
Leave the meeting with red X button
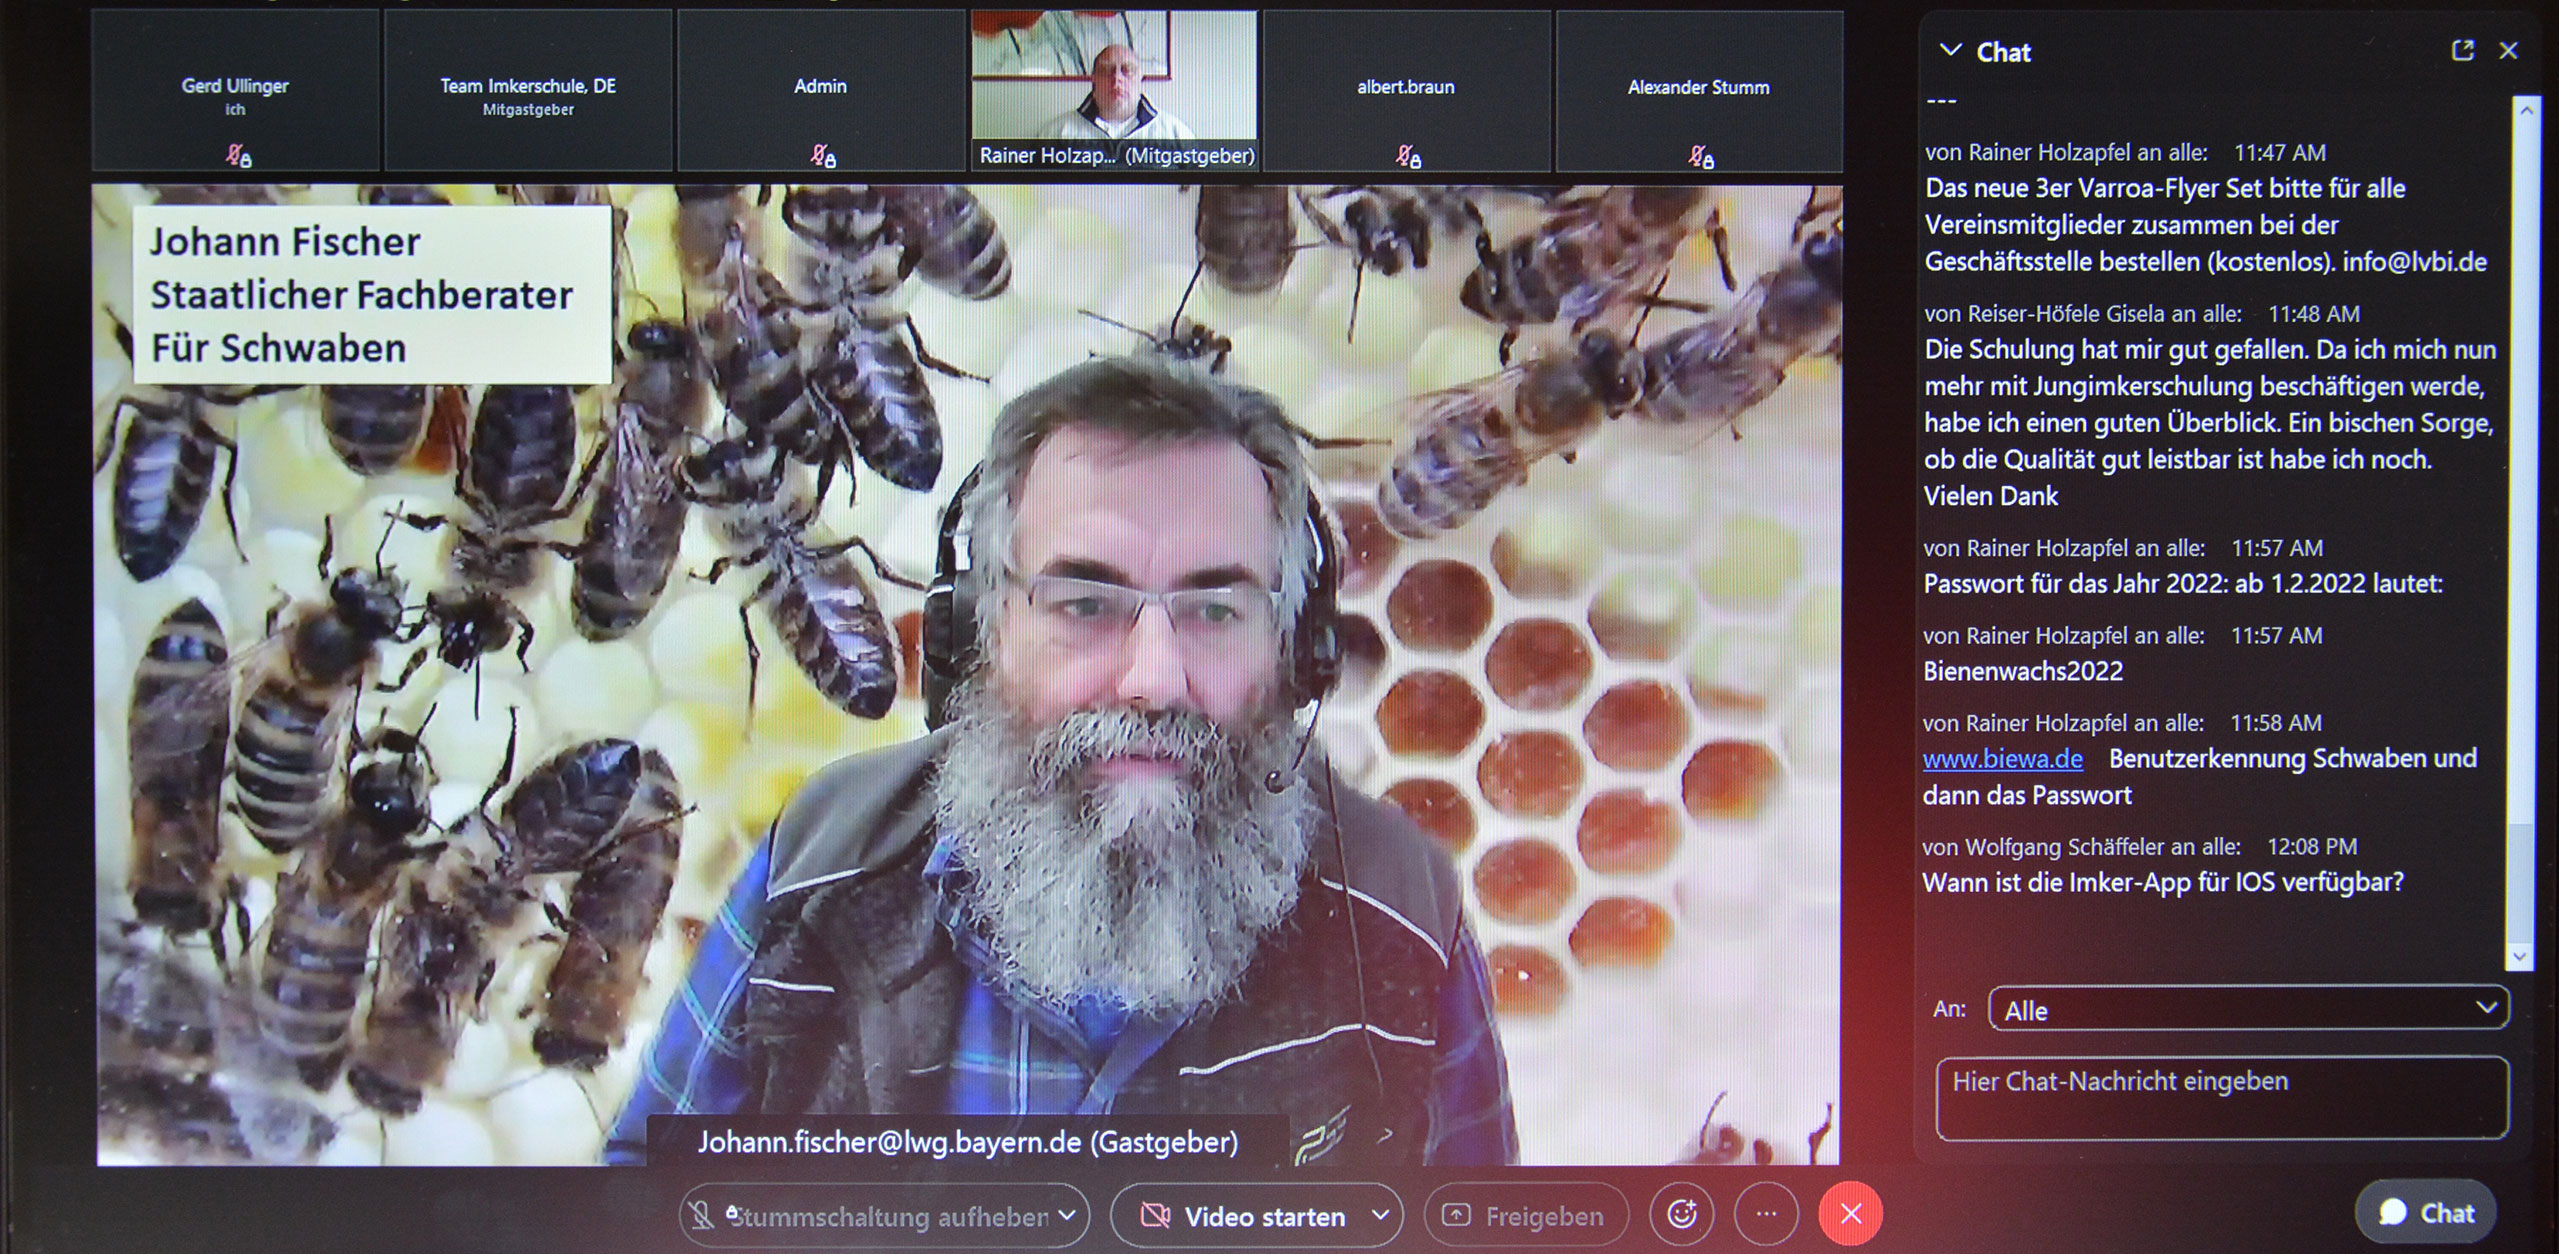(x=1850, y=1214)
